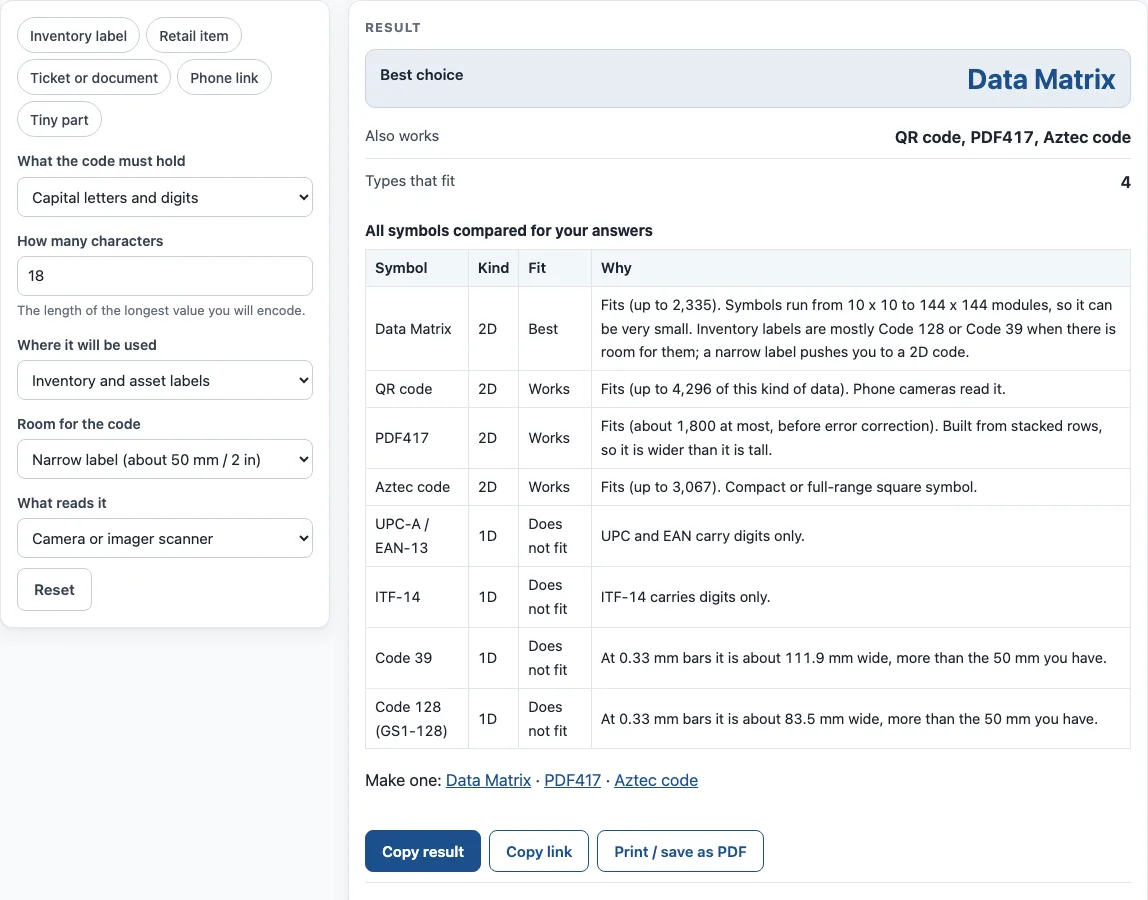Select the Inventory label preset
Screen dimensions: 1148x900
pyautogui.click(x=78, y=36)
